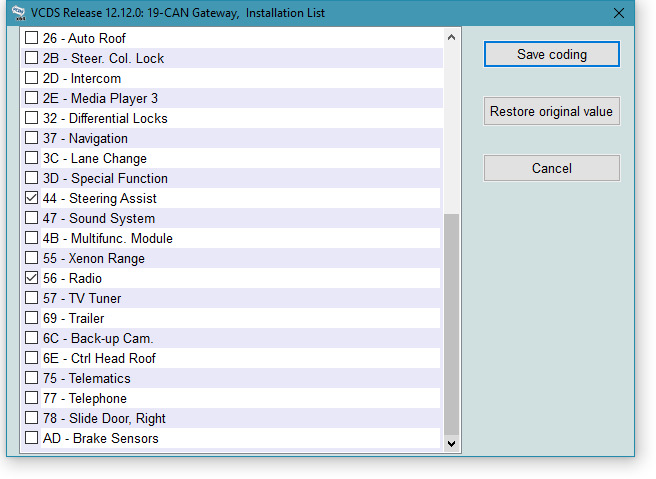Viewport: 656px width, 479px height.
Task: Uncheck 44 - Steering Assist checkbox
Action: click(31, 197)
